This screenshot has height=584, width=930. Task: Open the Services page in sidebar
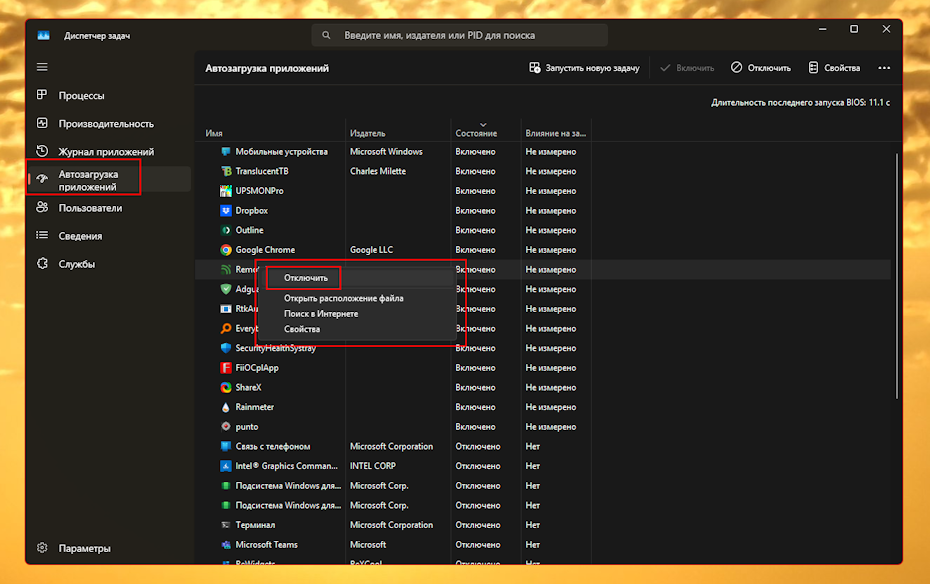coord(76,264)
